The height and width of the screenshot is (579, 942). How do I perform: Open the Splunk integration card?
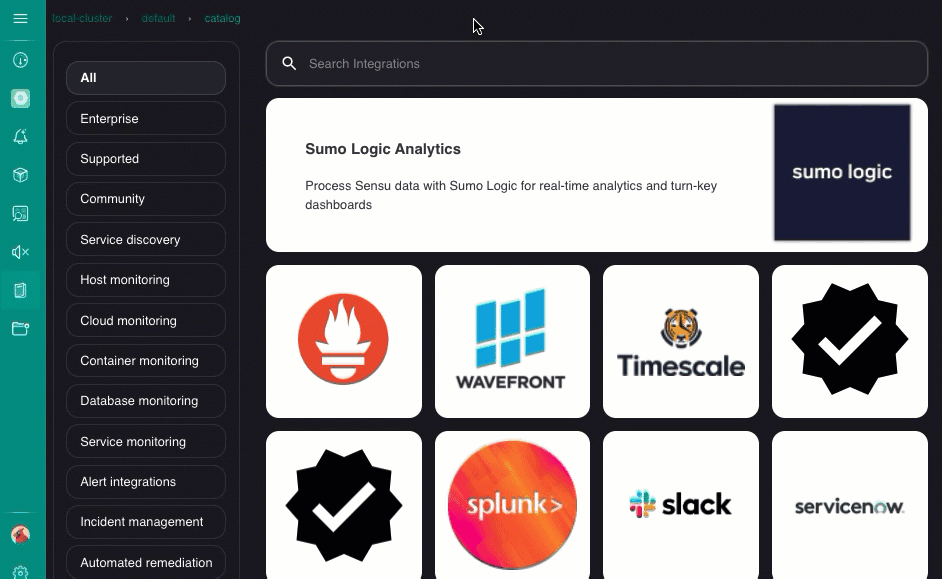512,505
